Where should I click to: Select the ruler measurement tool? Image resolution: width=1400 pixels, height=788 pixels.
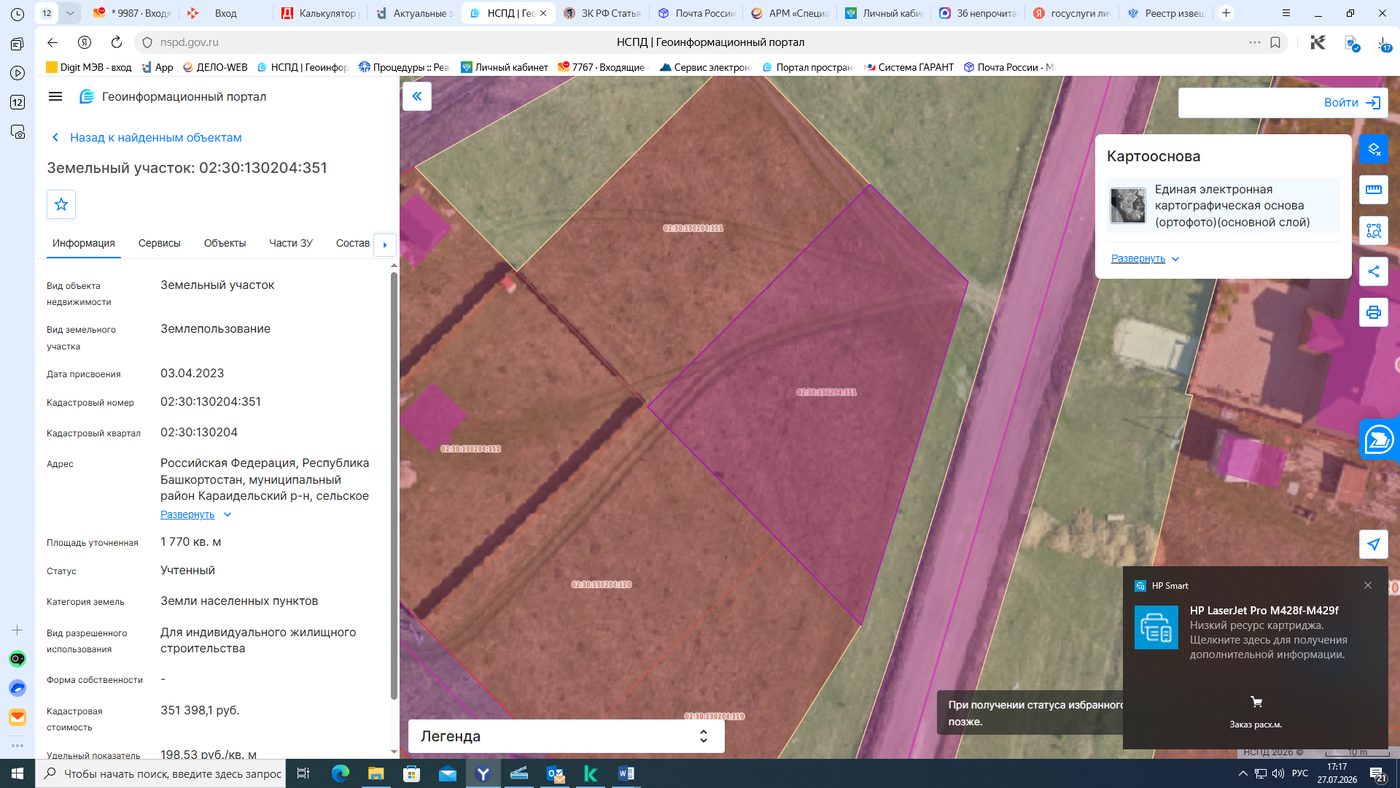pyautogui.click(x=1374, y=190)
